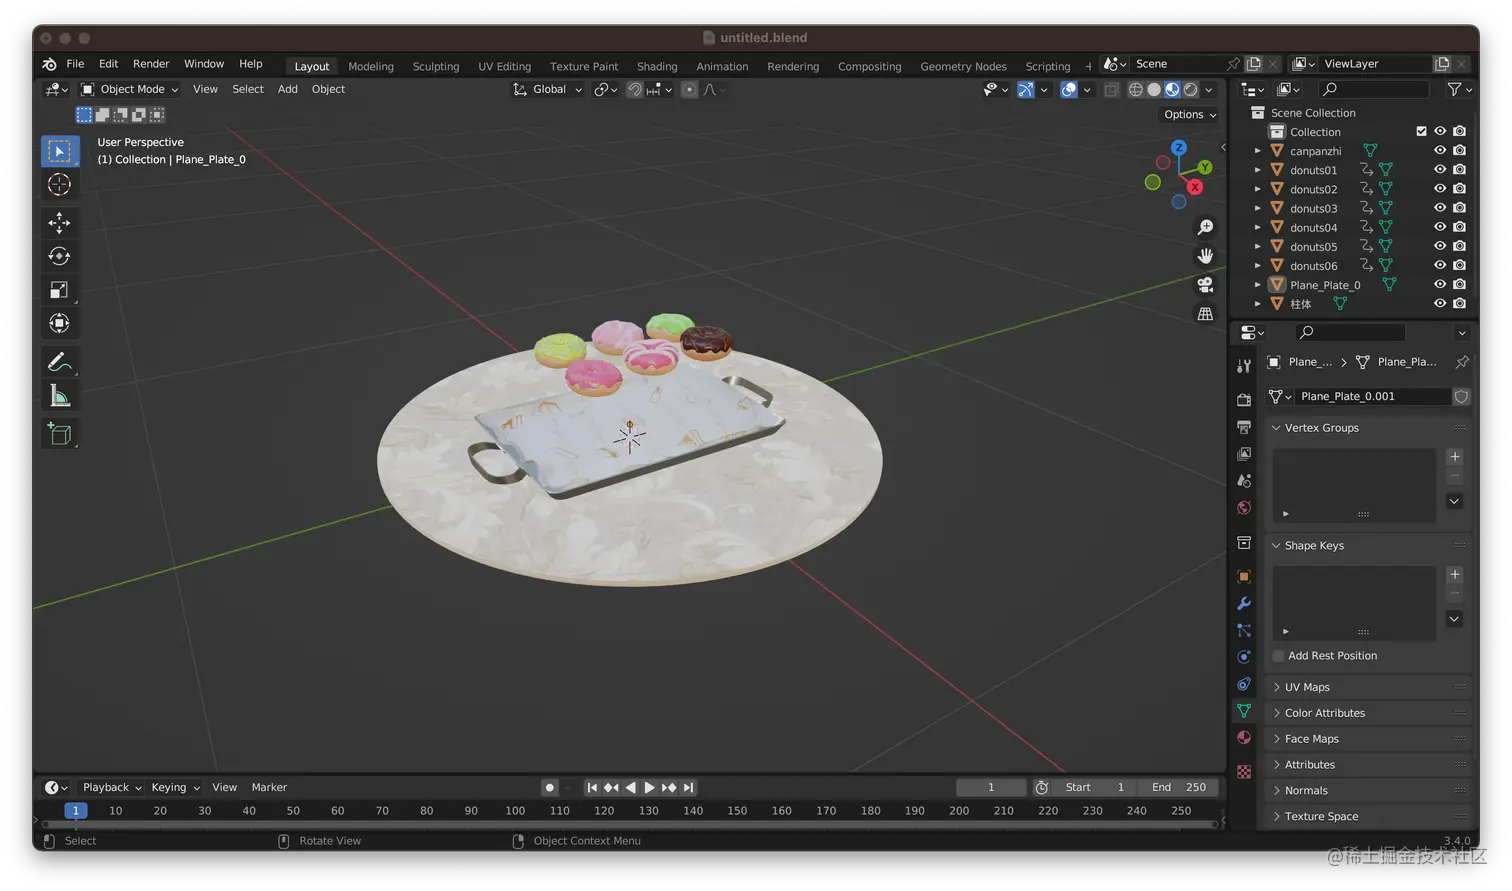Expand the UV Maps panel
This screenshot has width=1512, height=891.
[1307, 687]
